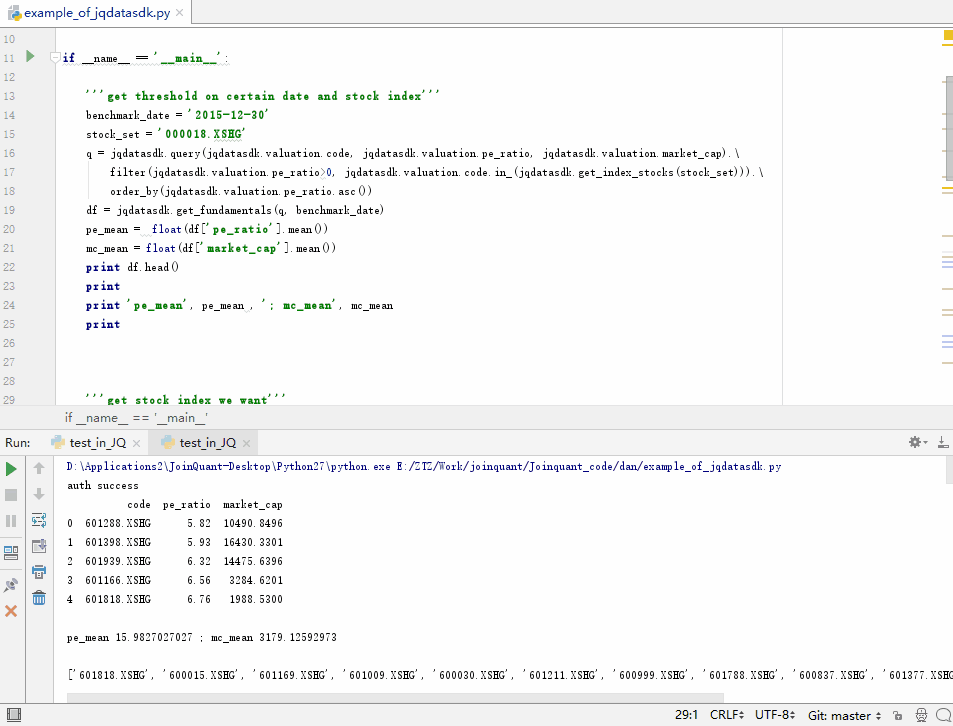Change line separator from CRLF

(727, 715)
